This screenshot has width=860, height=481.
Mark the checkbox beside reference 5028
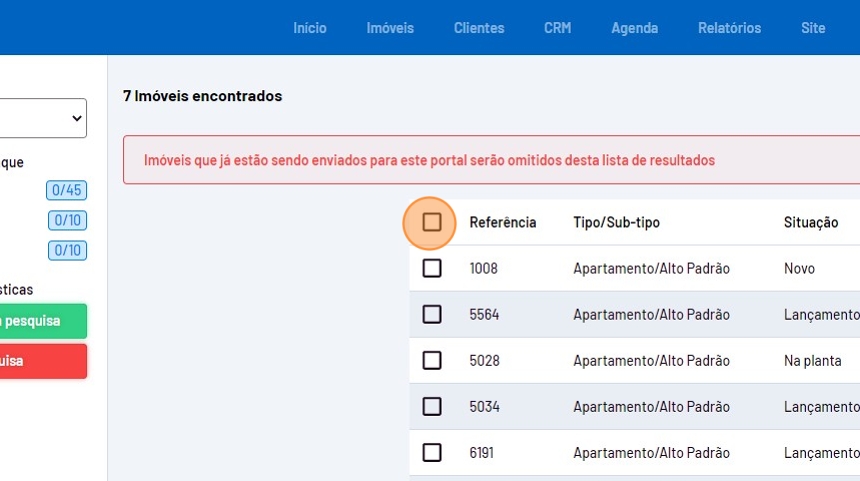pos(432,360)
